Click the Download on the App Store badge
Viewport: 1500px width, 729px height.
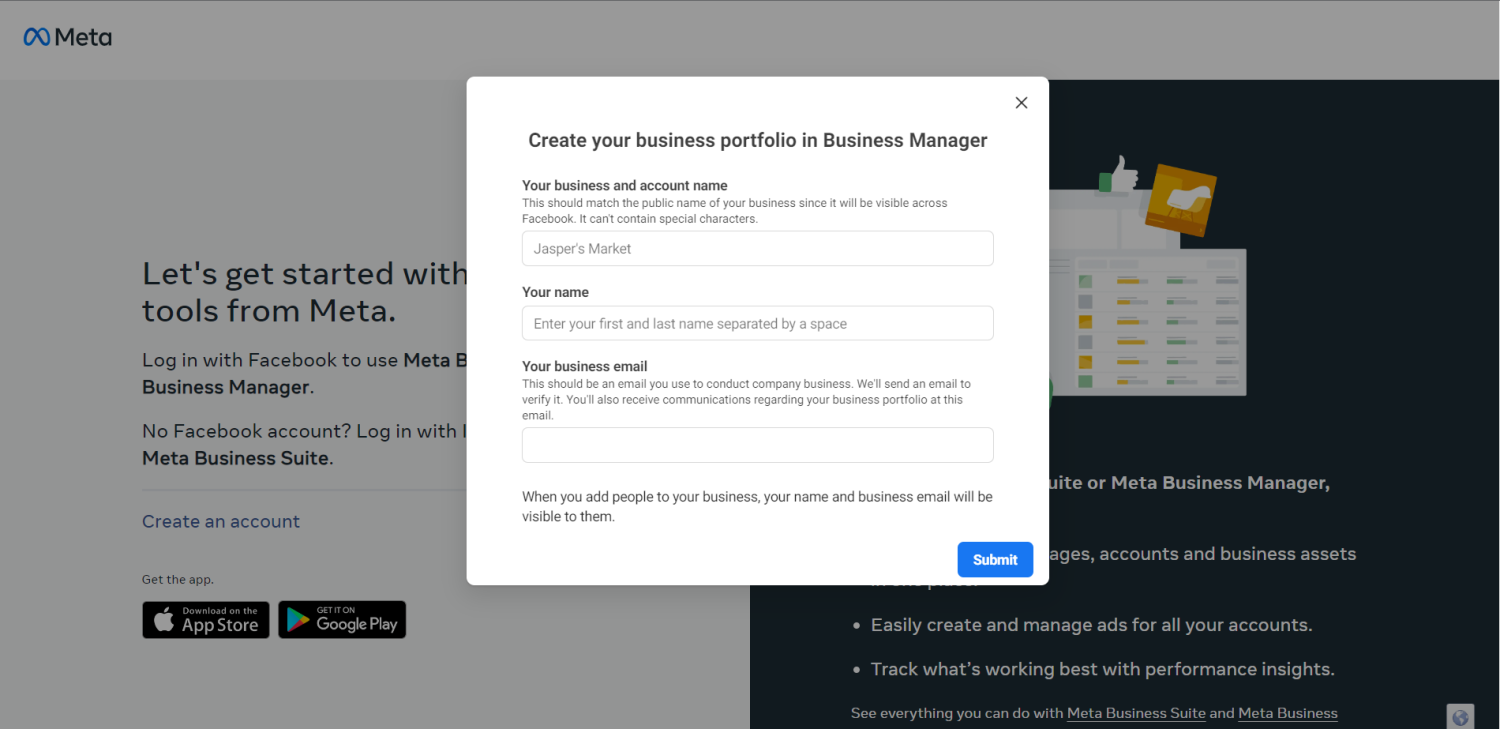pyautogui.click(x=205, y=620)
